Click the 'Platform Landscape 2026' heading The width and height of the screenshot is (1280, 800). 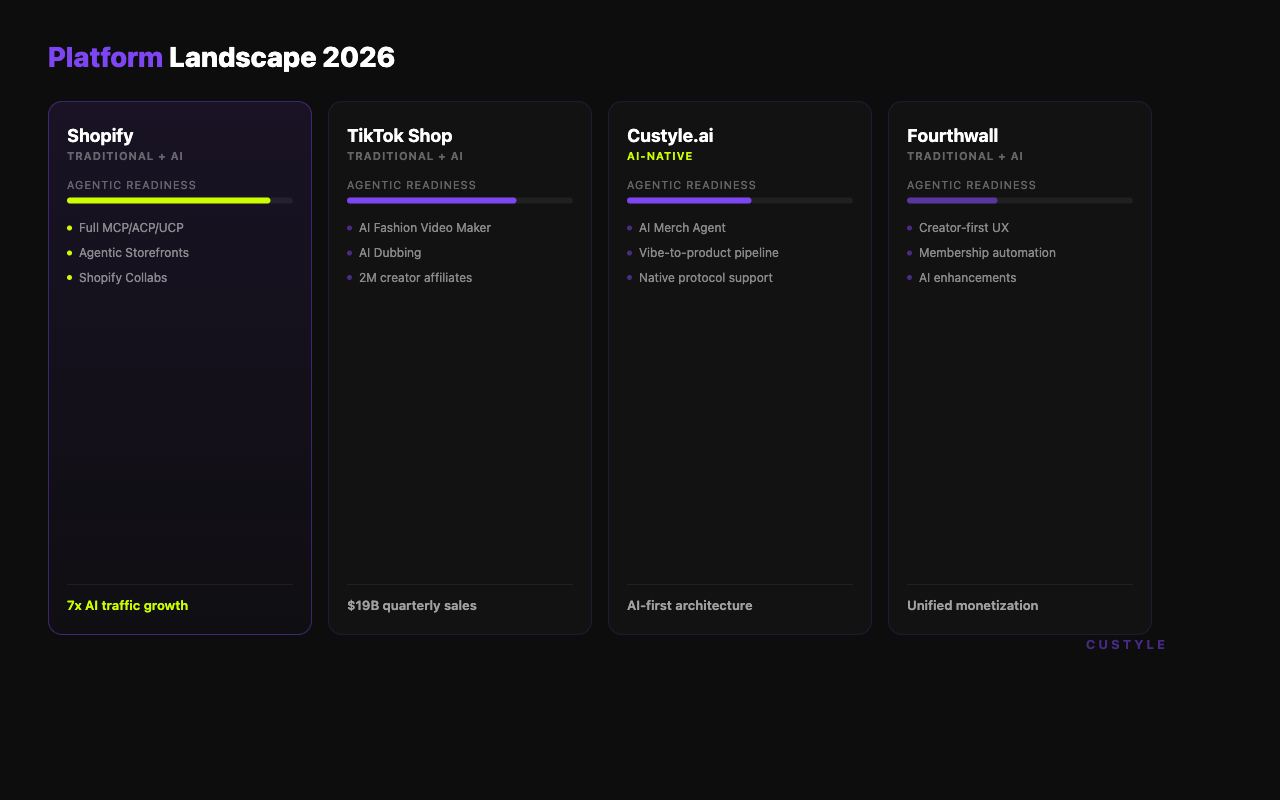tap(221, 58)
